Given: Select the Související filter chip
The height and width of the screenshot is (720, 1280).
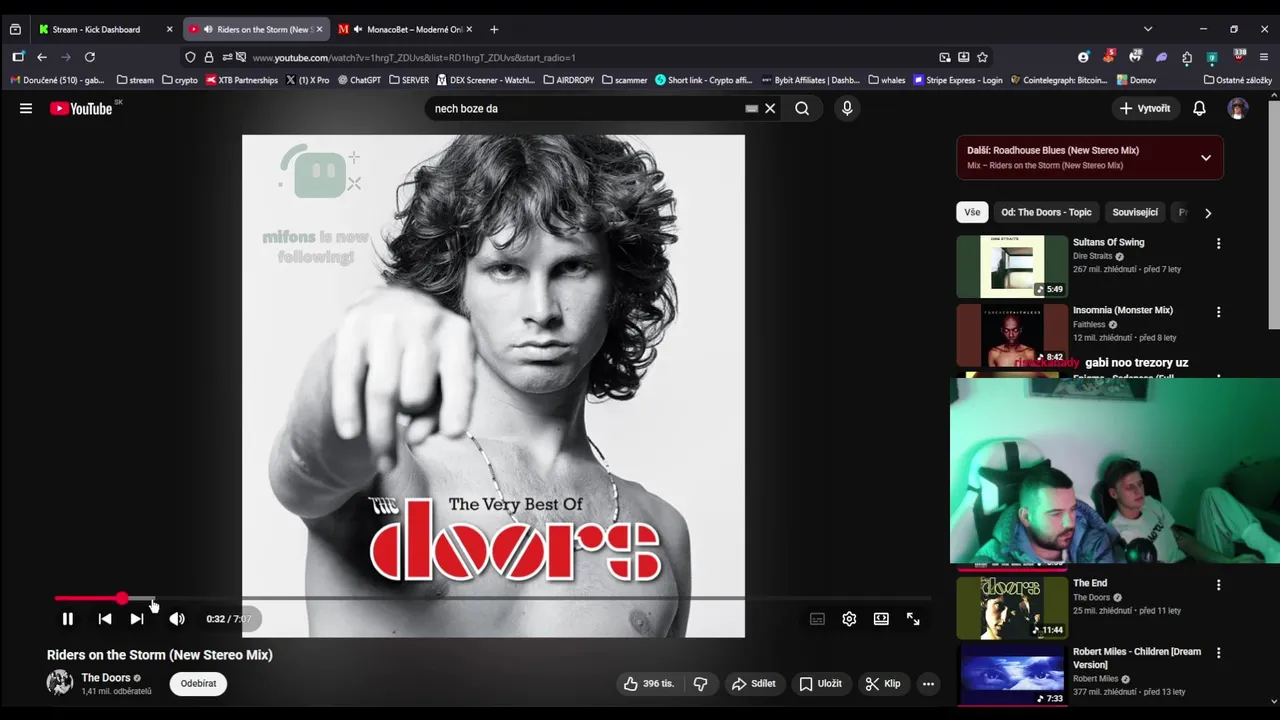Looking at the screenshot, I should tap(1135, 212).
